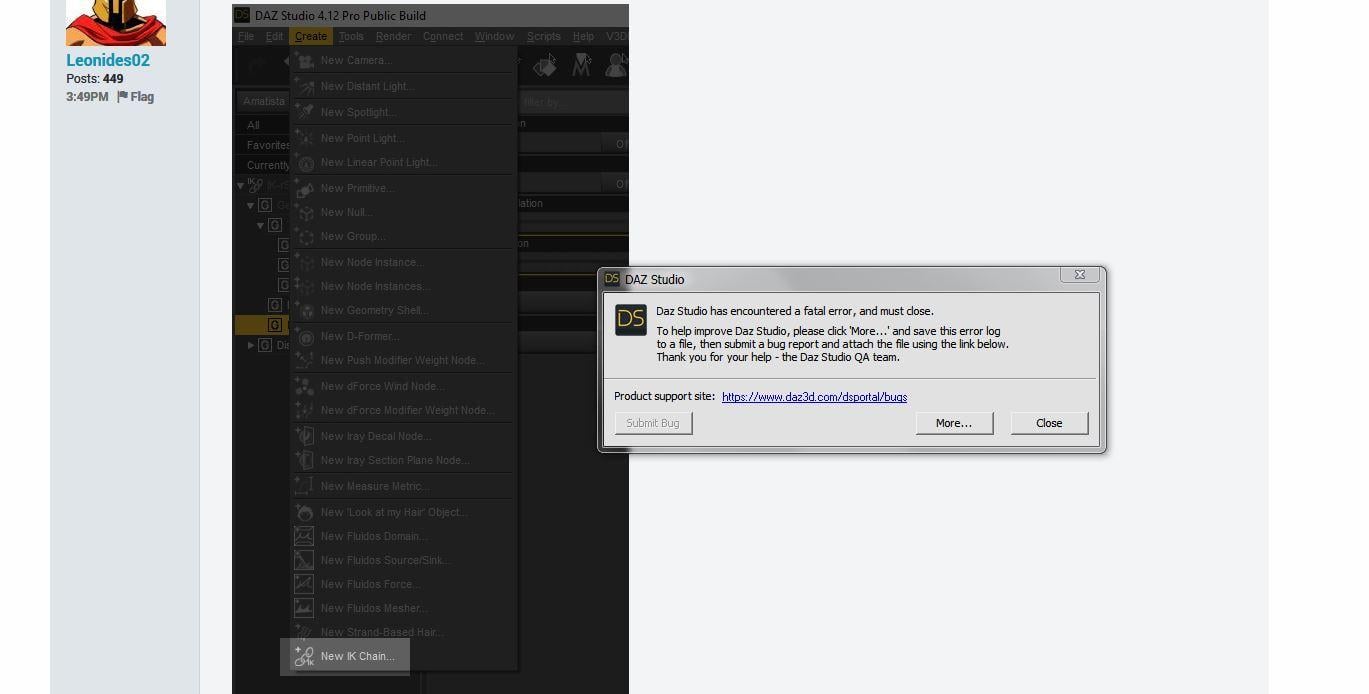Select the Currently category row

pyautogui.click(x=263, y=165)
